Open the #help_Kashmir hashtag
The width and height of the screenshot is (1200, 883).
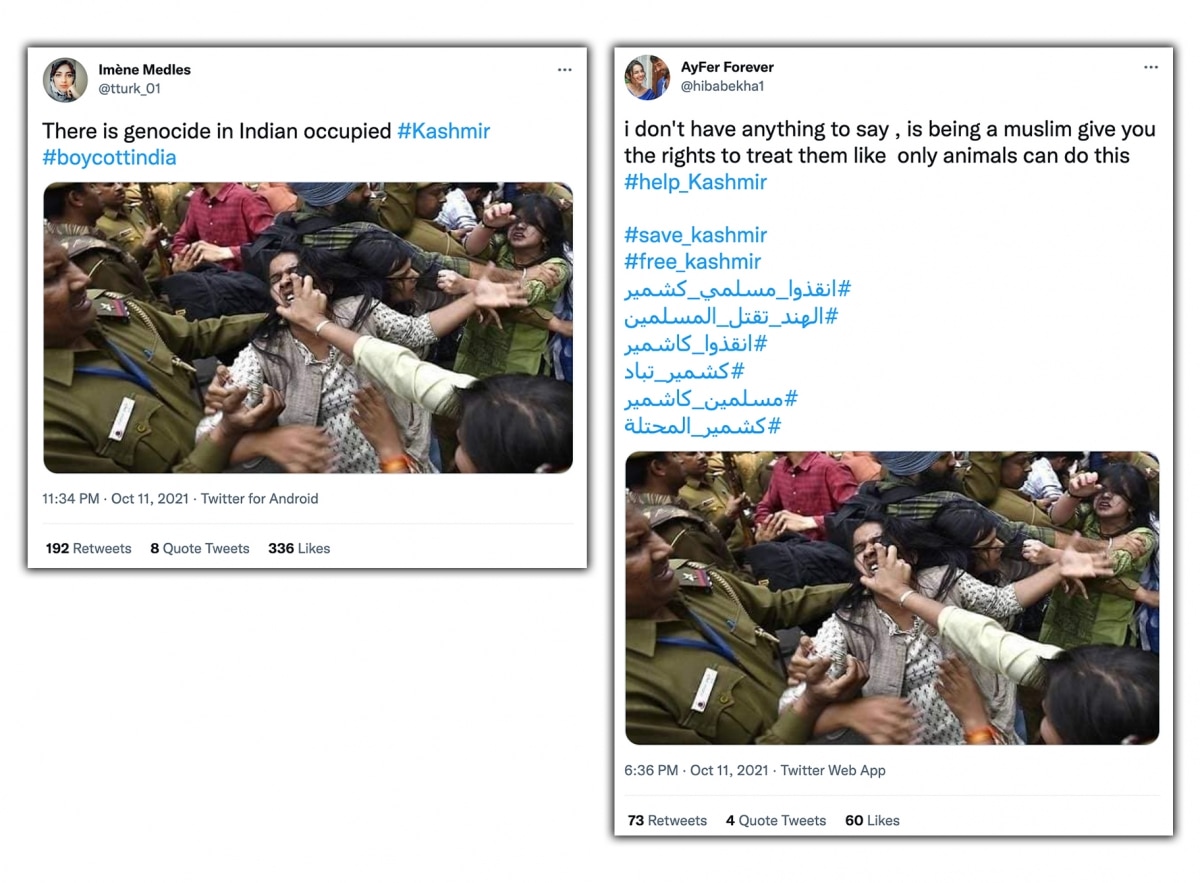tap(695, 182)
